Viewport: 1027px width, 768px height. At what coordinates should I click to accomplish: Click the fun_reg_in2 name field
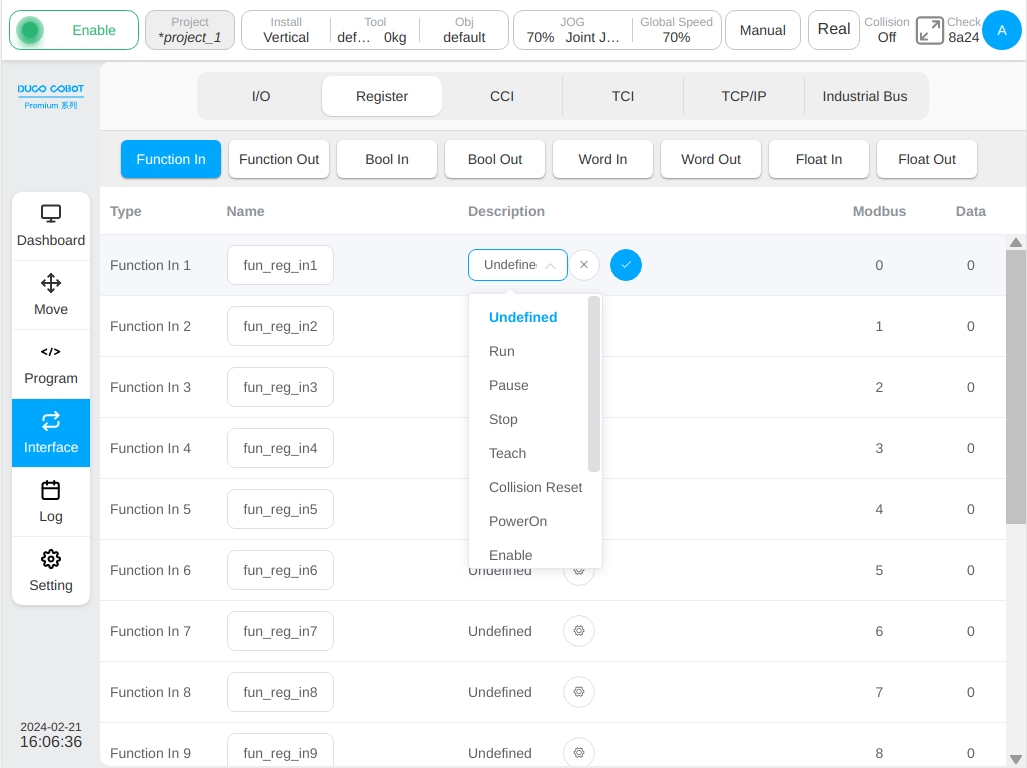[x=280, y=326]
